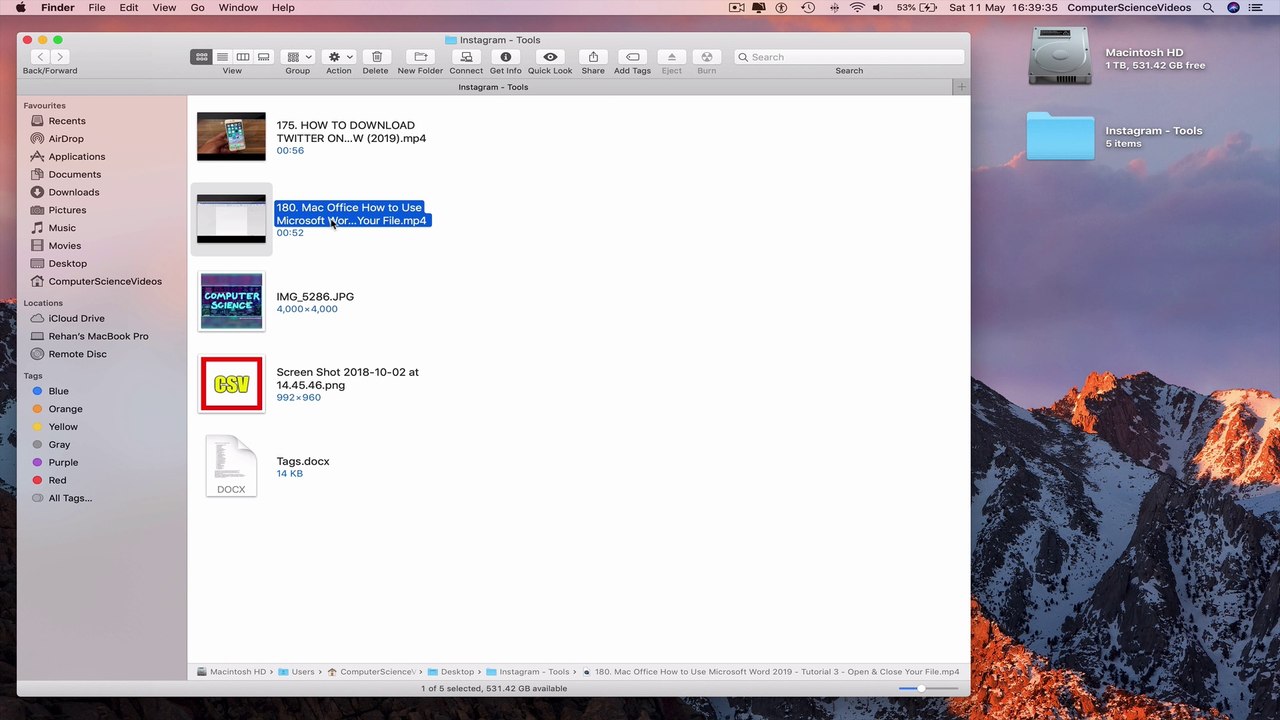This screenshot has height=720, width=1280.
Task: Open Spotlight search in menu bar
Action: click(1208, 8)
